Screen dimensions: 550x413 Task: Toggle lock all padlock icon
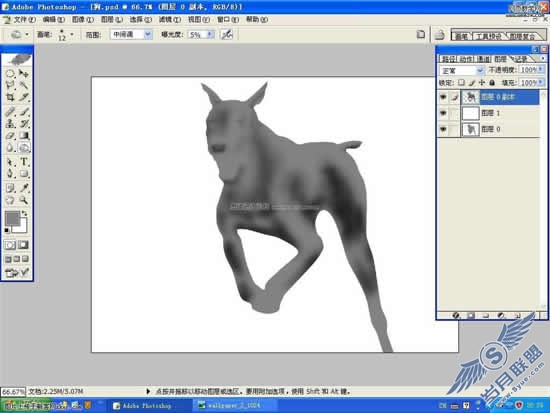[x=492, y=83]
